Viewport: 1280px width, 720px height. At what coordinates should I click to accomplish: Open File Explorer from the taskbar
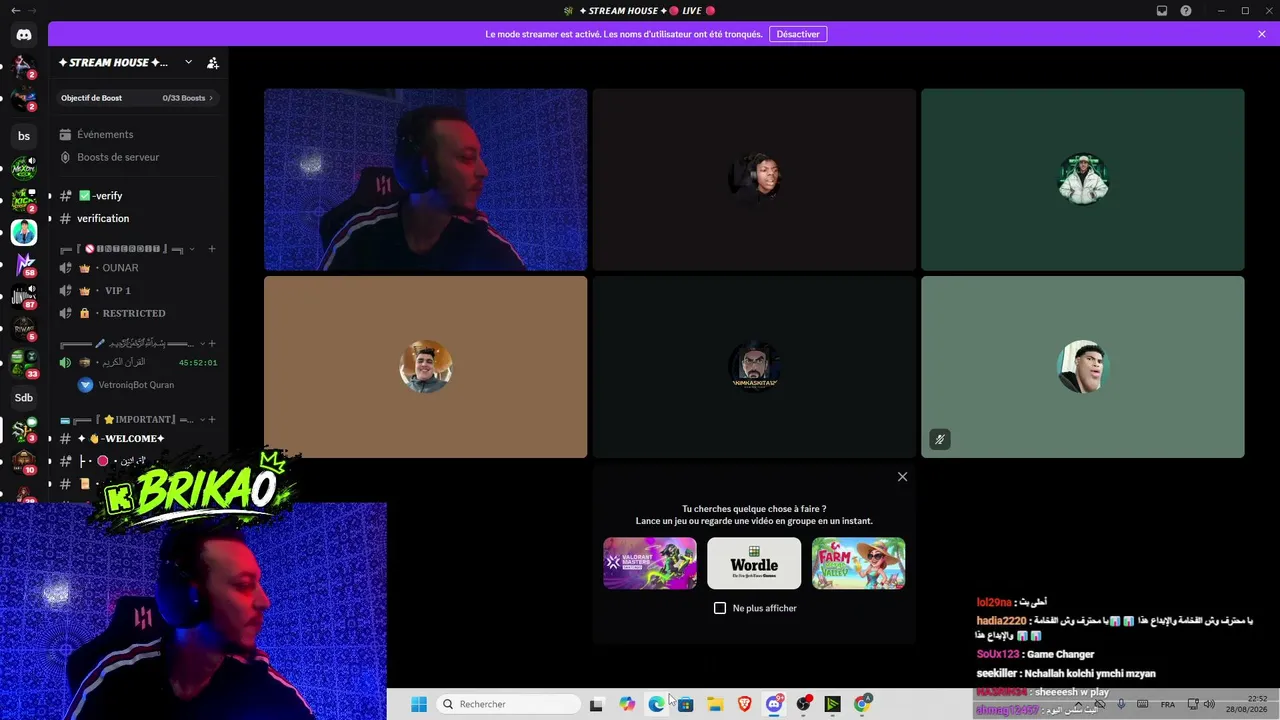(x=715, y=704)
